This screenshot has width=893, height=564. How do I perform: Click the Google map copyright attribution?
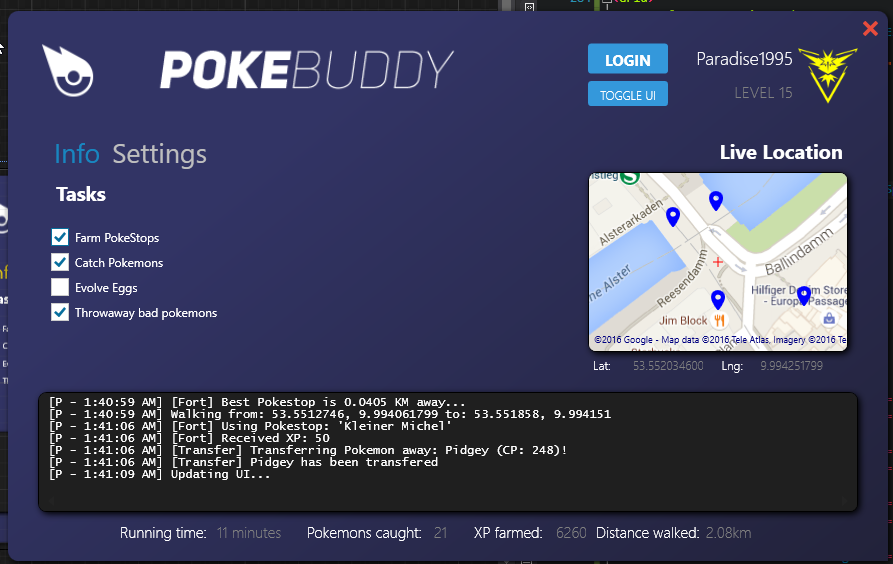coord(720,340)
